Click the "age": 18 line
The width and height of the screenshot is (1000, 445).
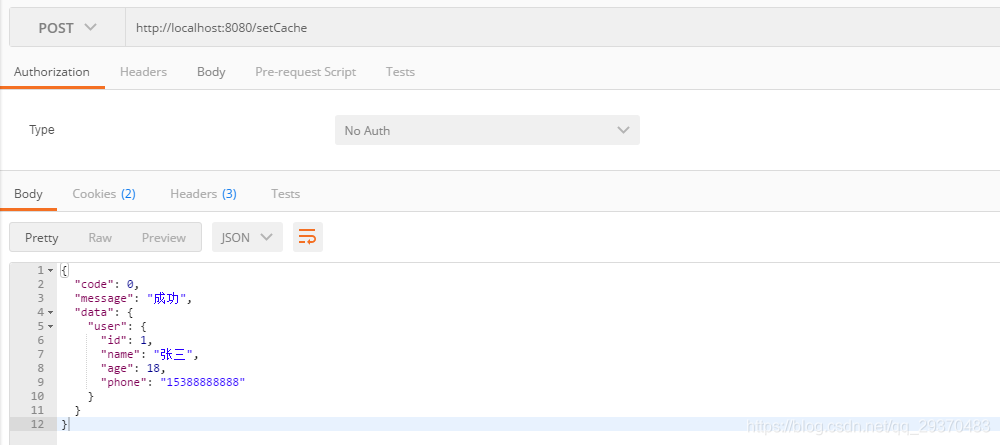click(133, 368)
